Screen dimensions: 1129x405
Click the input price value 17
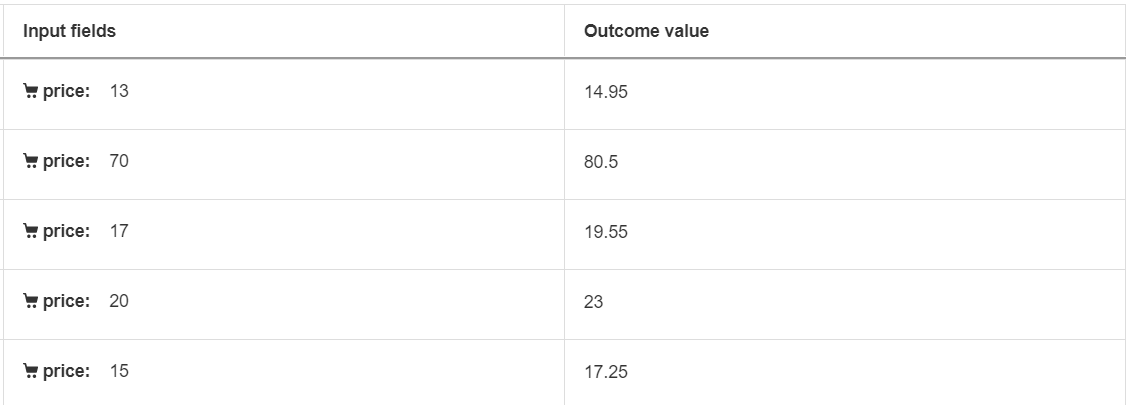click(119, 231)
